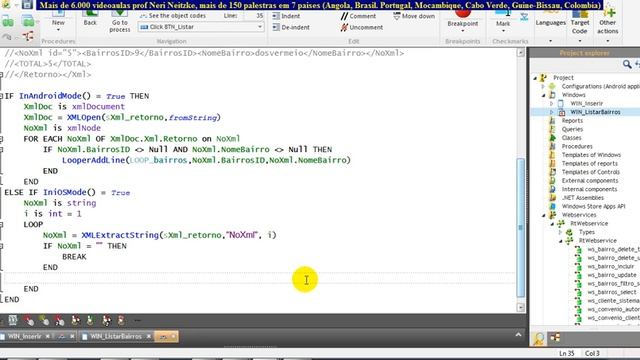Click See the object codes
Image resolution: width=640 pixels, height=360 pixels.
173,16
